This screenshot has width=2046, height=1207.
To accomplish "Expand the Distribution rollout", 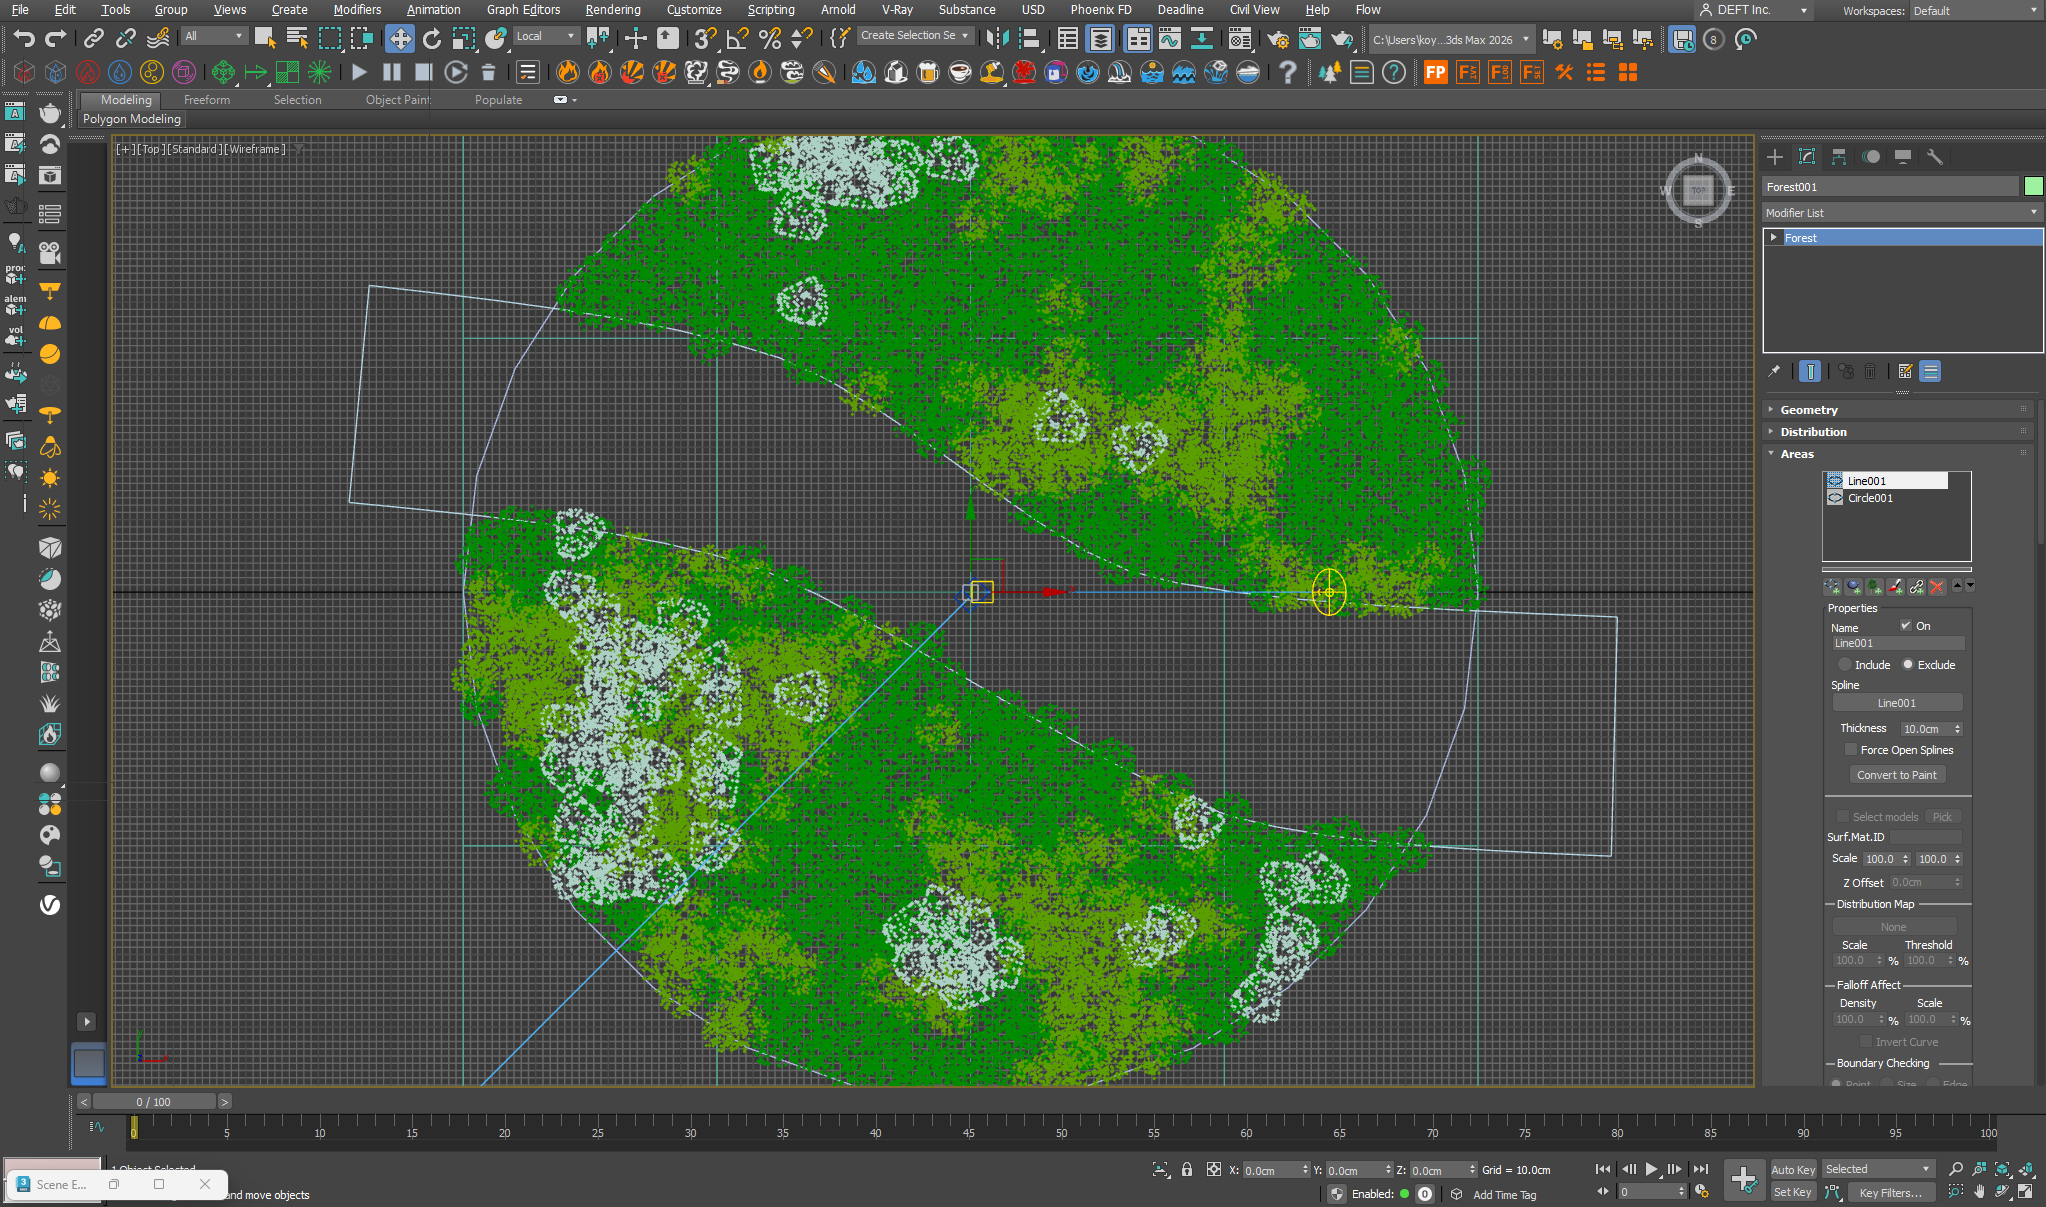I will [1812, 432].
